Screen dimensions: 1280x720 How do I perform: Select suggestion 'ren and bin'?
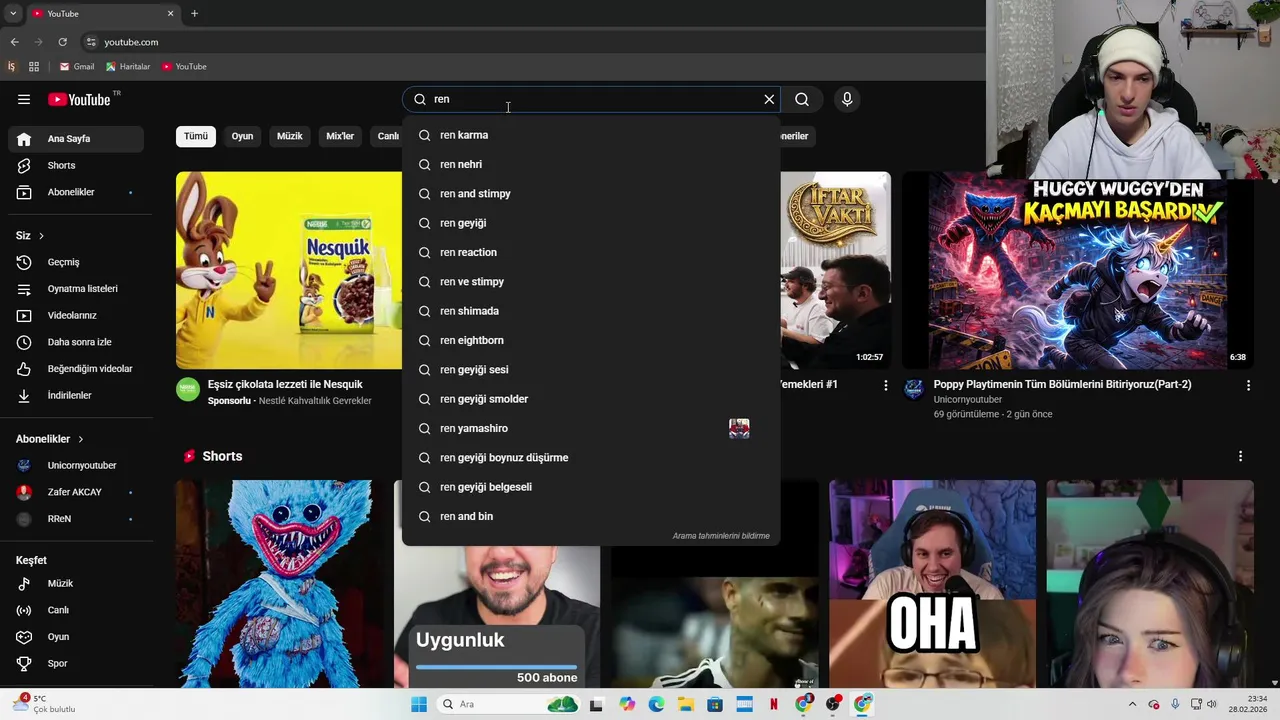coord(591,516)
